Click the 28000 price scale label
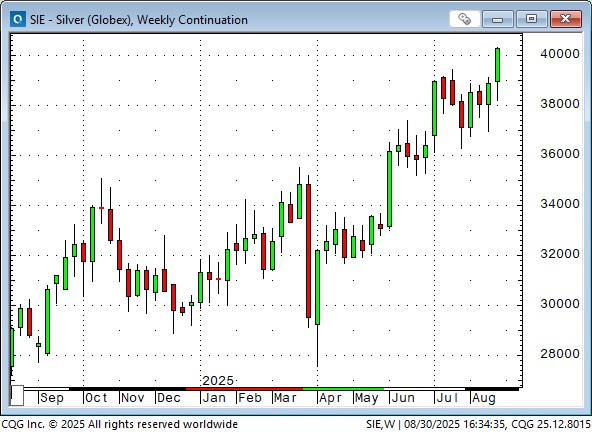Screen dimensions: 592x432 pyautogui.click(x=560, y=353)
